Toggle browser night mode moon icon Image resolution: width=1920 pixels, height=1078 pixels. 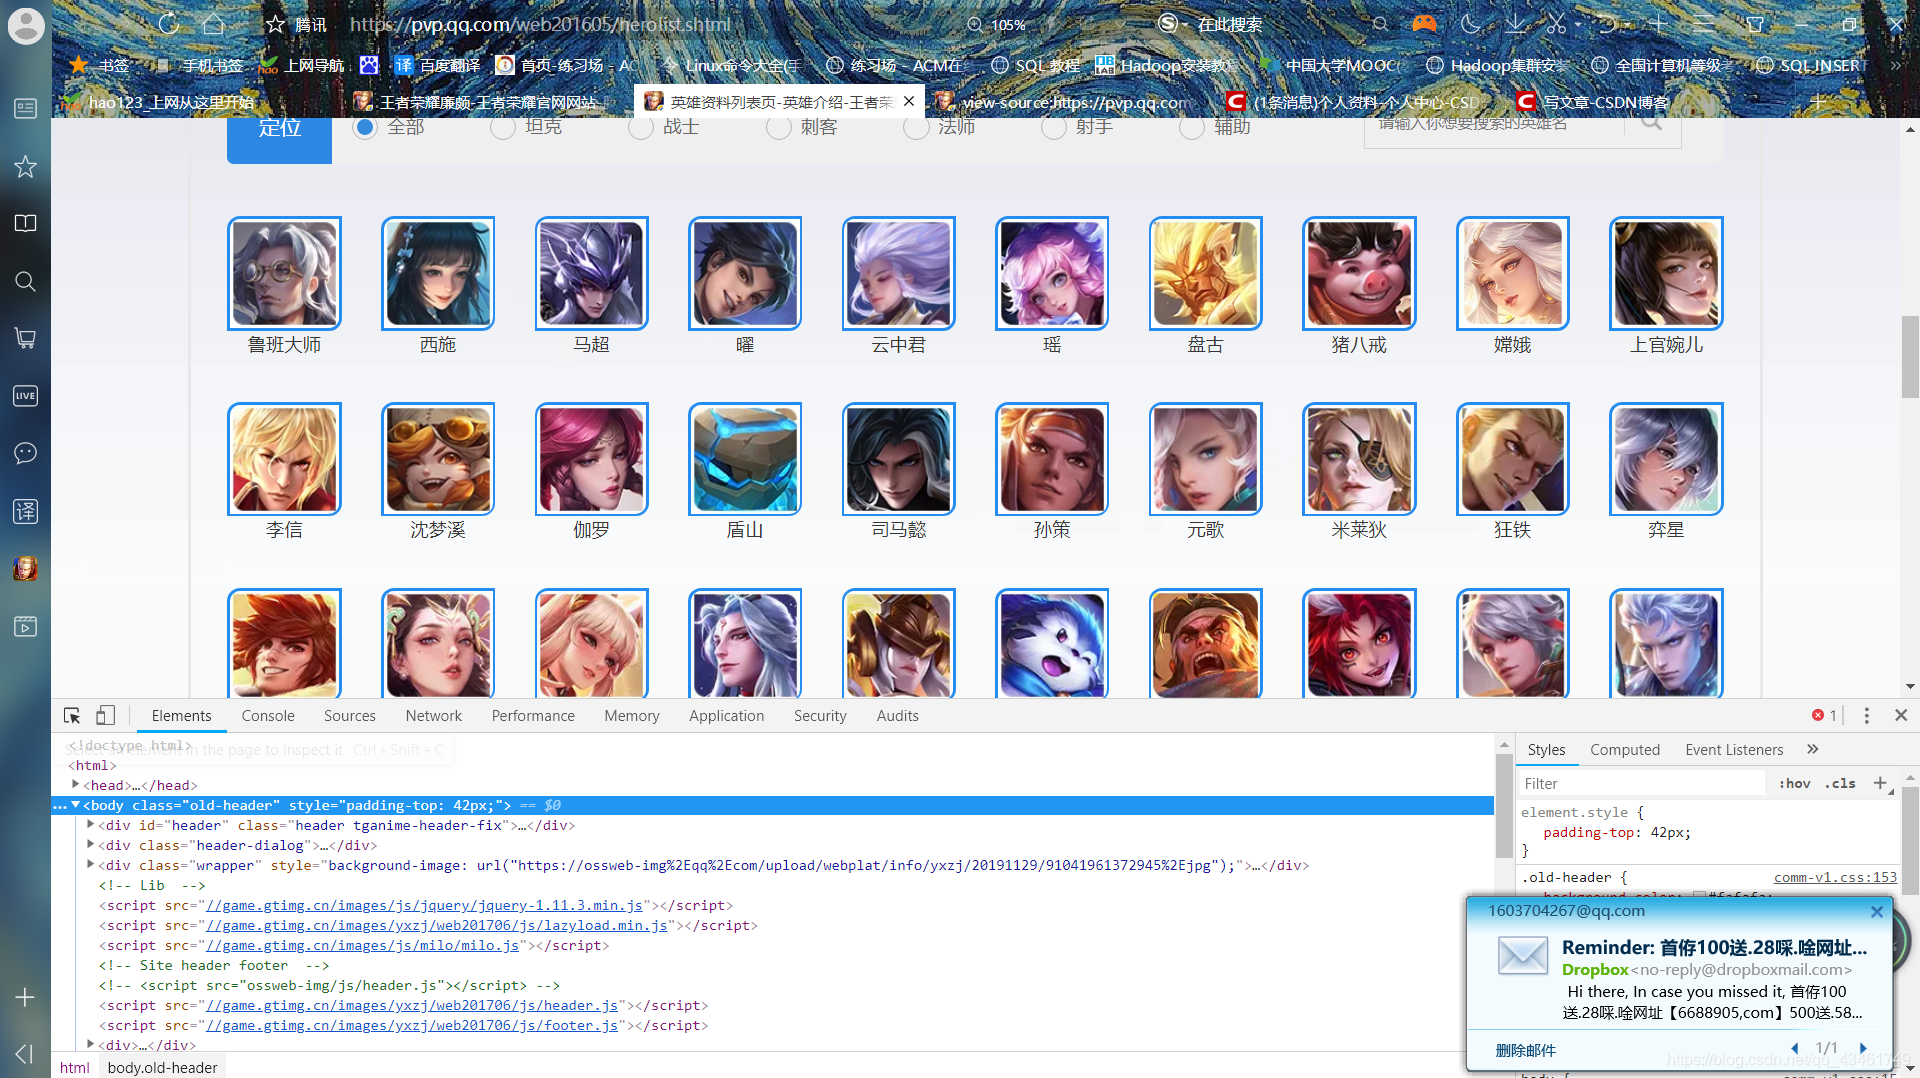(x=1470, y=24)
